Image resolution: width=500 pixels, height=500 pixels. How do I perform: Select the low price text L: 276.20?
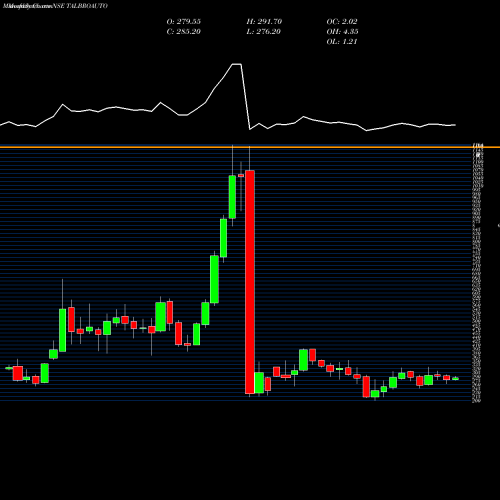pyautogui.click(x=264, y=32)
